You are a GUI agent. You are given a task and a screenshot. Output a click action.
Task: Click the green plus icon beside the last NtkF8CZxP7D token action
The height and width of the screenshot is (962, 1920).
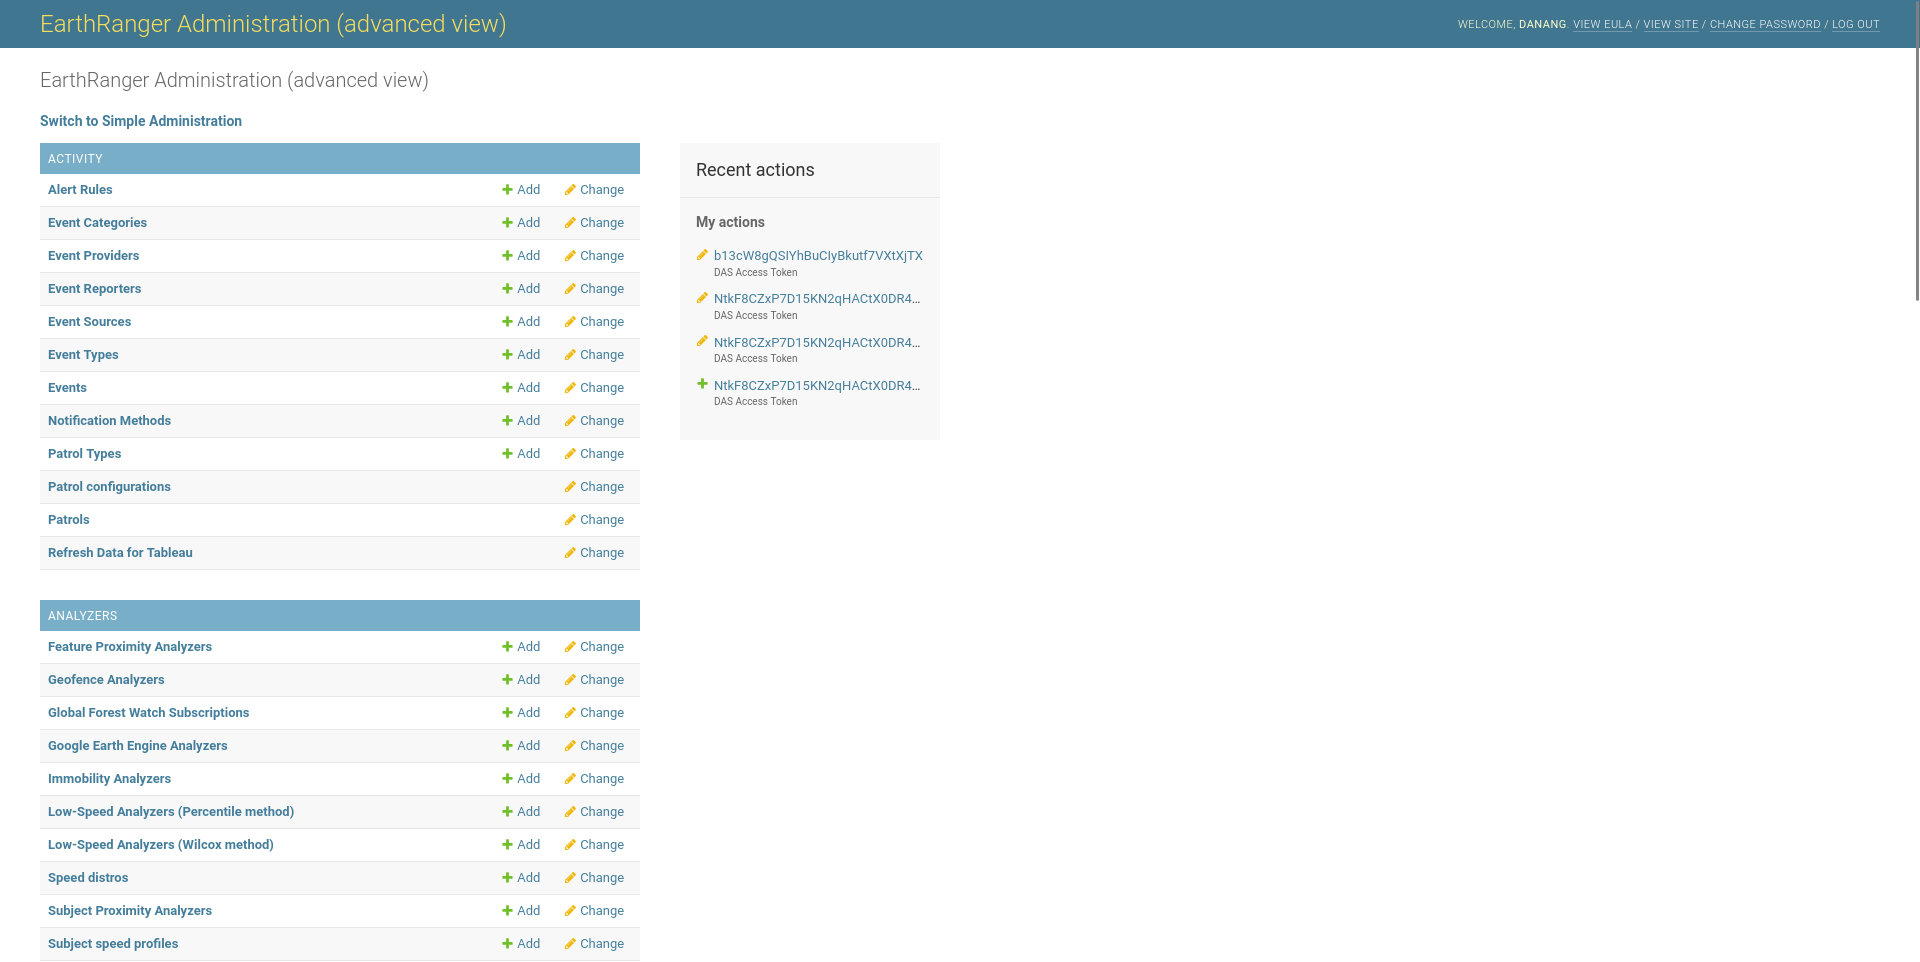click(702, 384)
